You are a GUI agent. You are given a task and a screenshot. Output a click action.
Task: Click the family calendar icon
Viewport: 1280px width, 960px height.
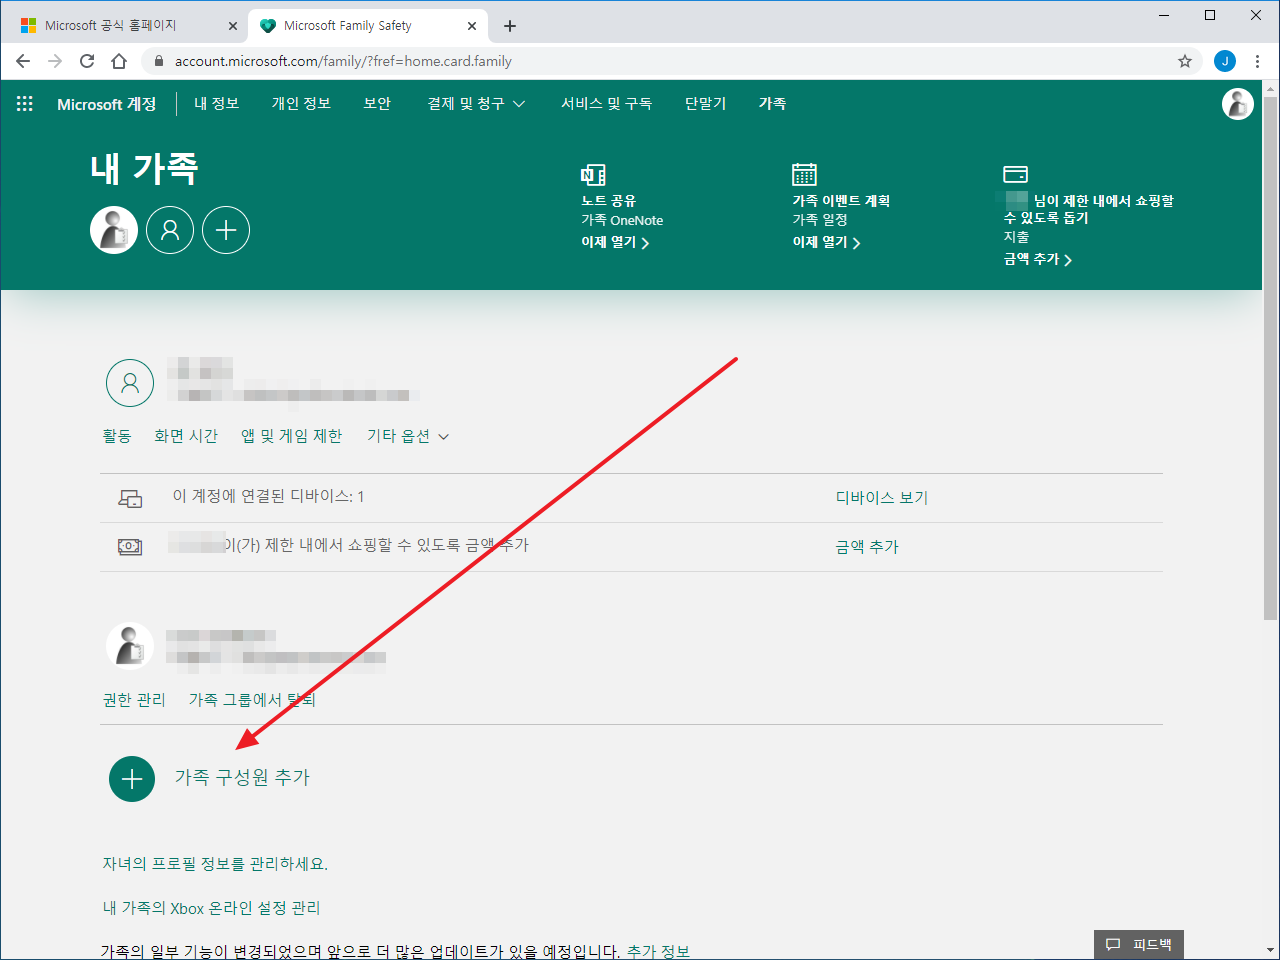[x=804, y=174]
